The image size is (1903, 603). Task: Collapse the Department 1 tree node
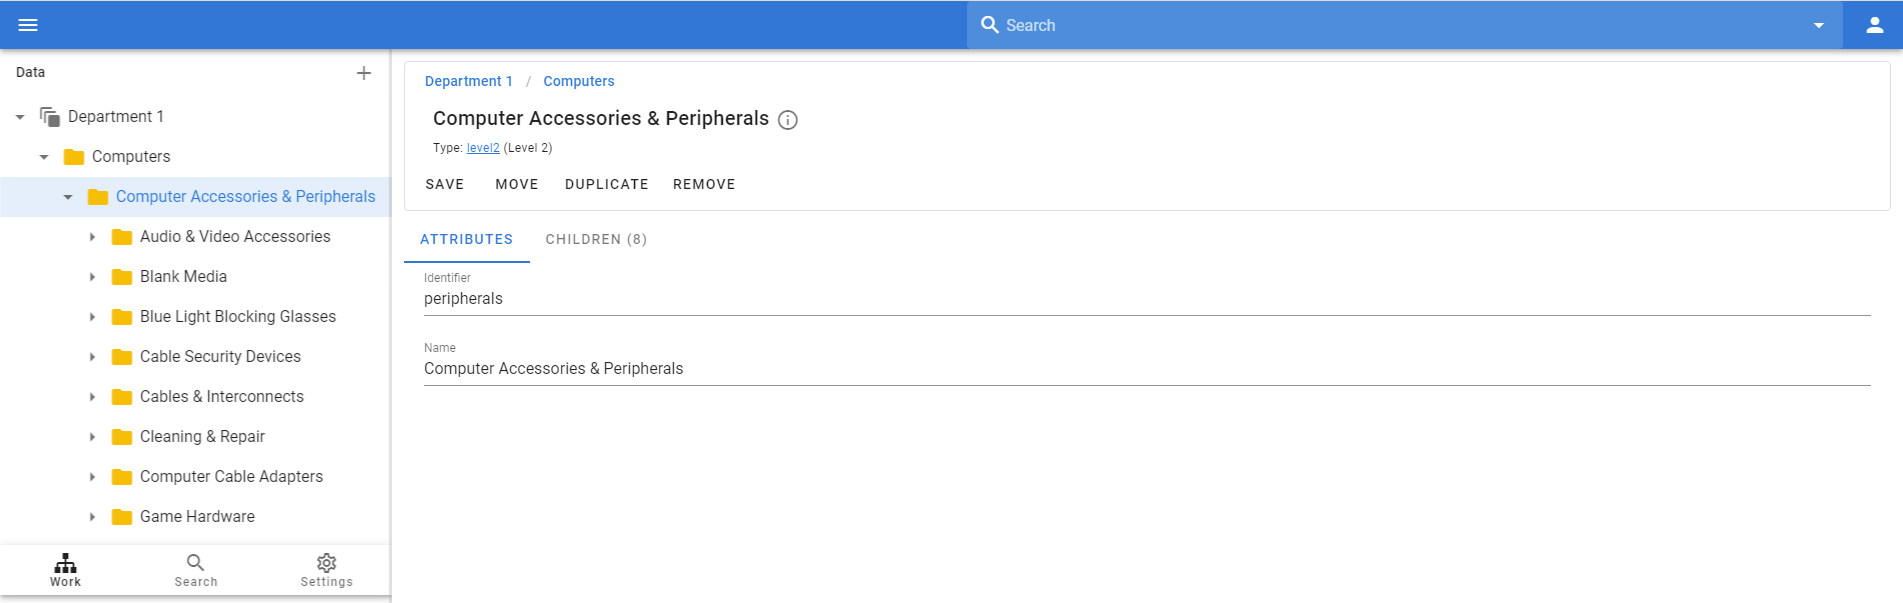tap(20, 117)
